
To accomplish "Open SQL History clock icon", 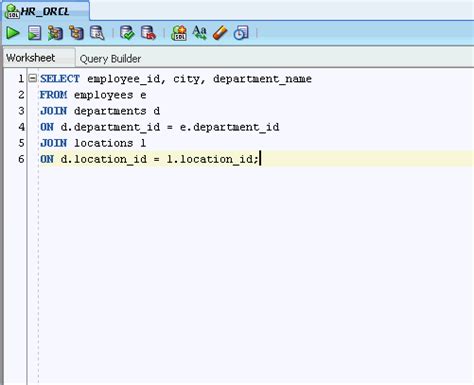I will (241, 33).
